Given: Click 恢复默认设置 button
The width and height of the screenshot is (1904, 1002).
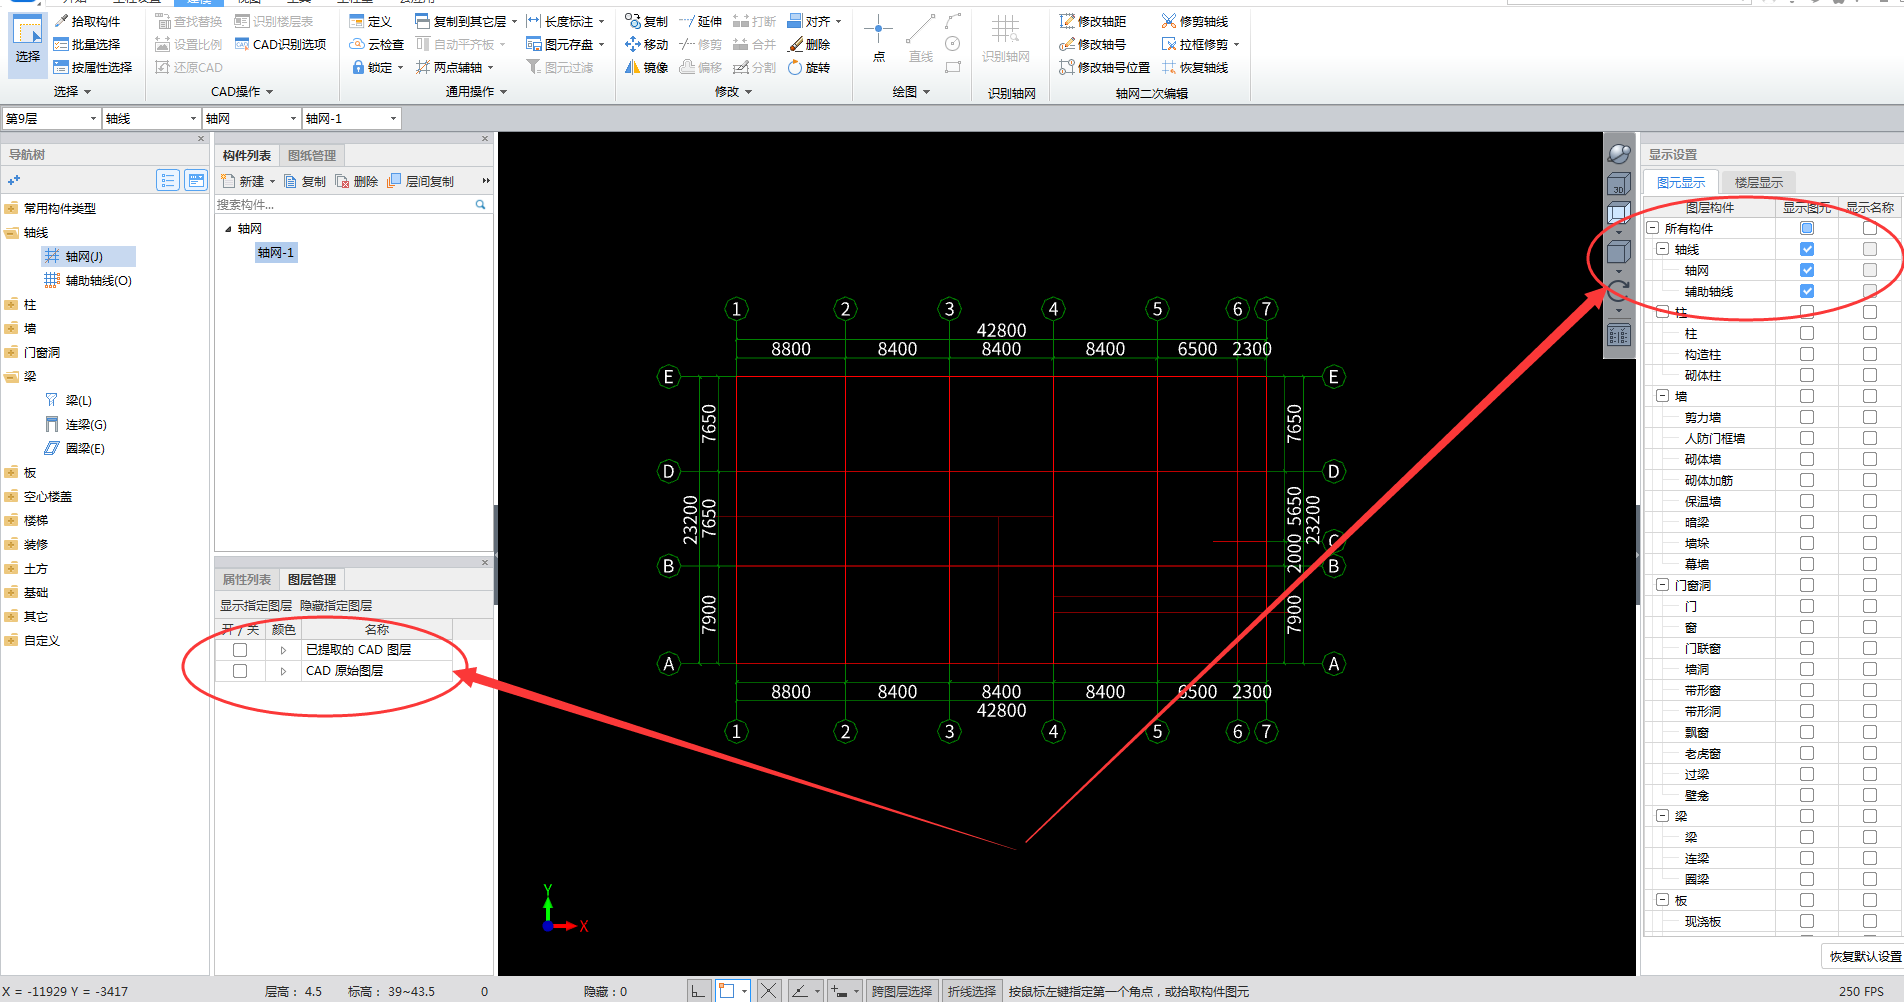Looking at the screenshot, I should tap(1866, 956).
